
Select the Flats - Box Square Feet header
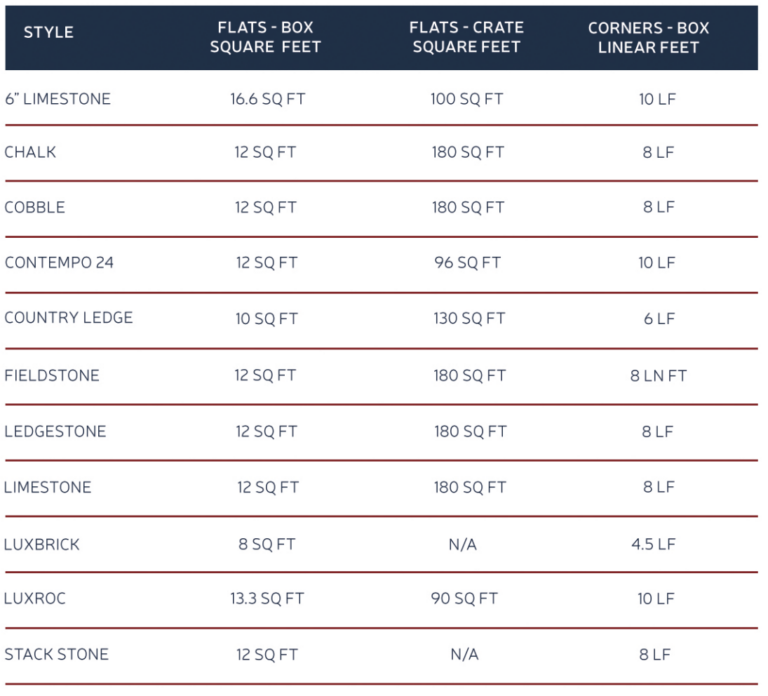(x=265, y=38)
